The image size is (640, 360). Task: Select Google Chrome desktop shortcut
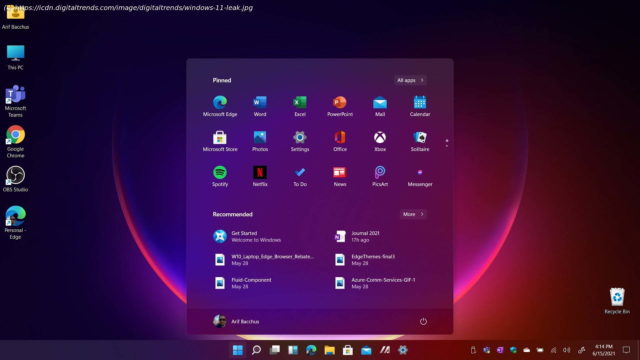[x=15, y=142]
